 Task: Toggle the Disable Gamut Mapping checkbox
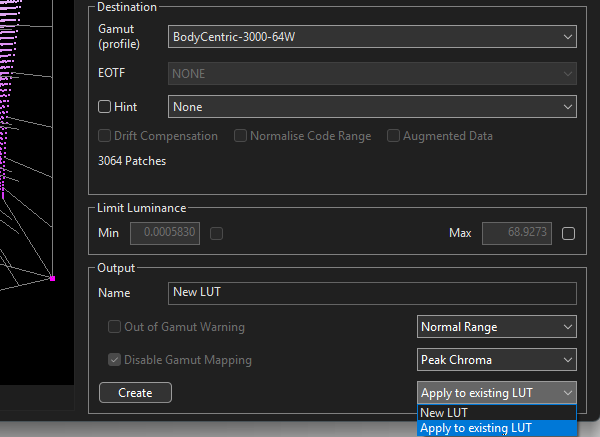114,359
